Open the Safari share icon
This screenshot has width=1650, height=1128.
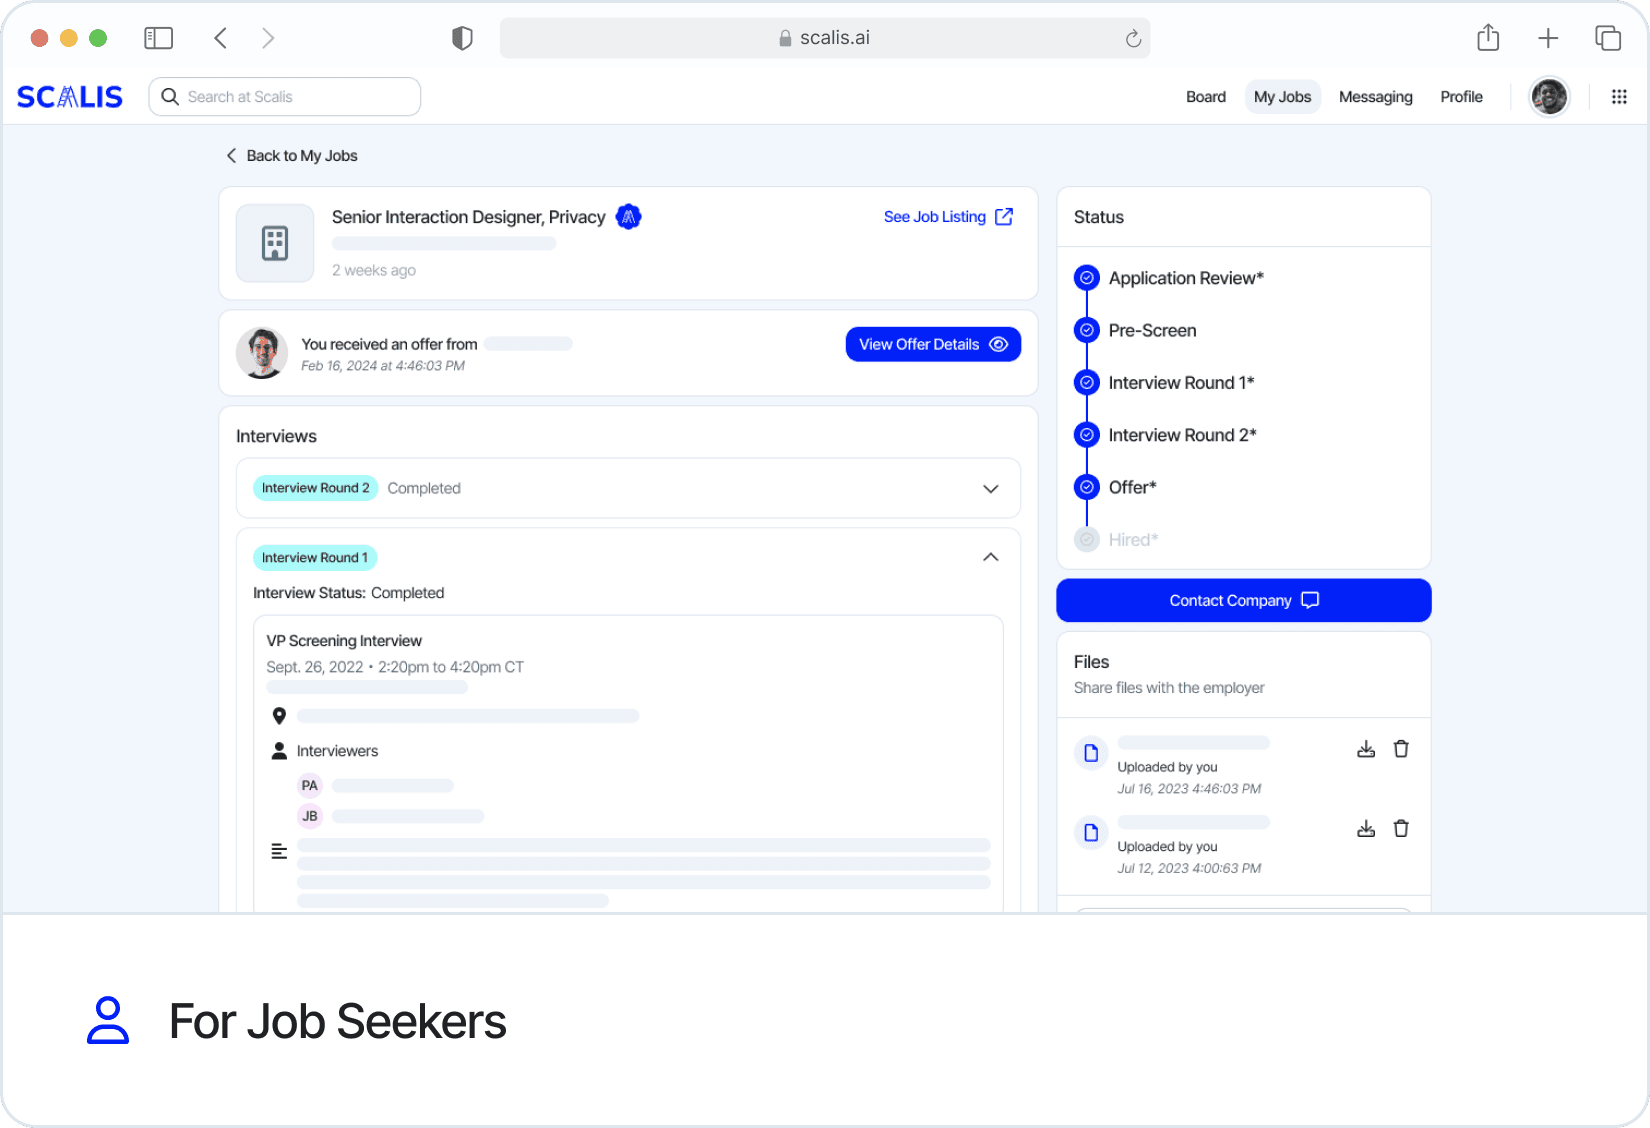1487,37
